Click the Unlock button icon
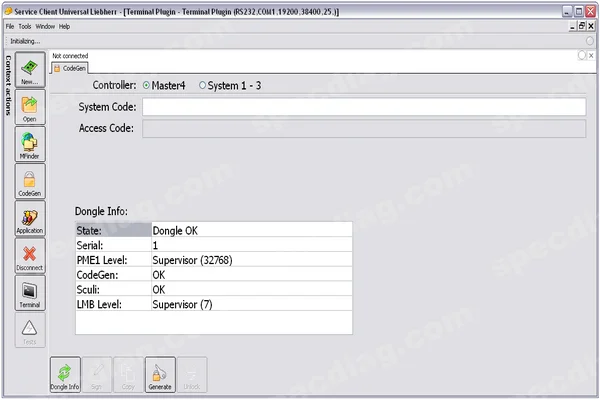 point(192,375)
